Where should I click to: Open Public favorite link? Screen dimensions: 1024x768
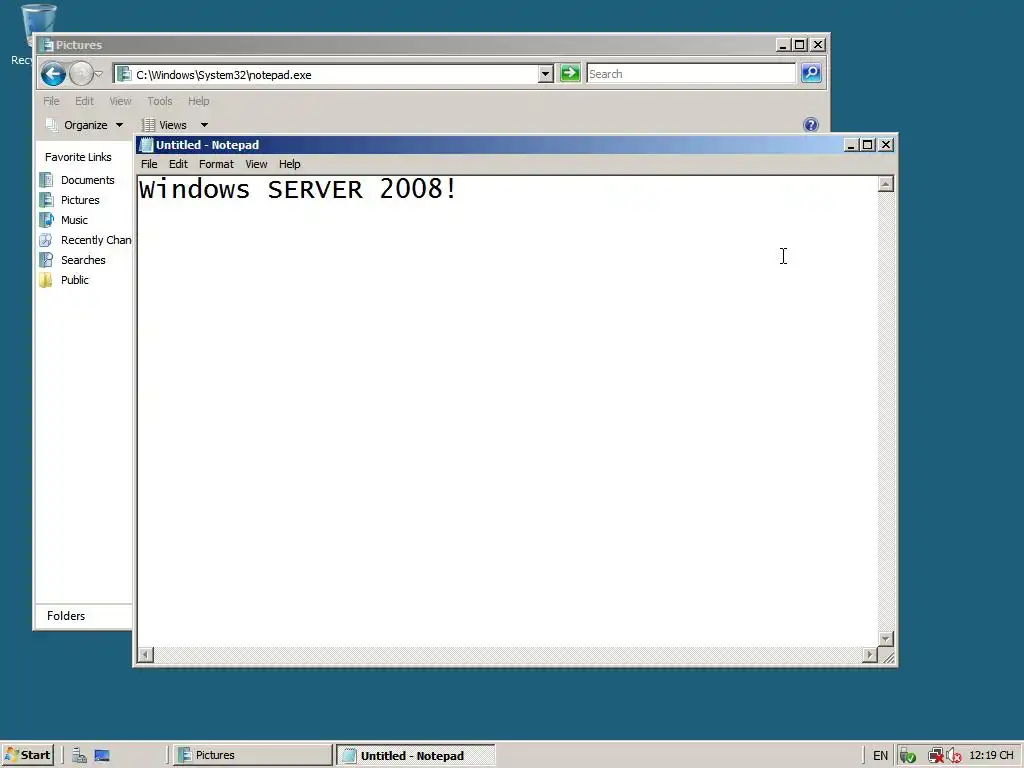pyautogui.click(x=74, y=280)
